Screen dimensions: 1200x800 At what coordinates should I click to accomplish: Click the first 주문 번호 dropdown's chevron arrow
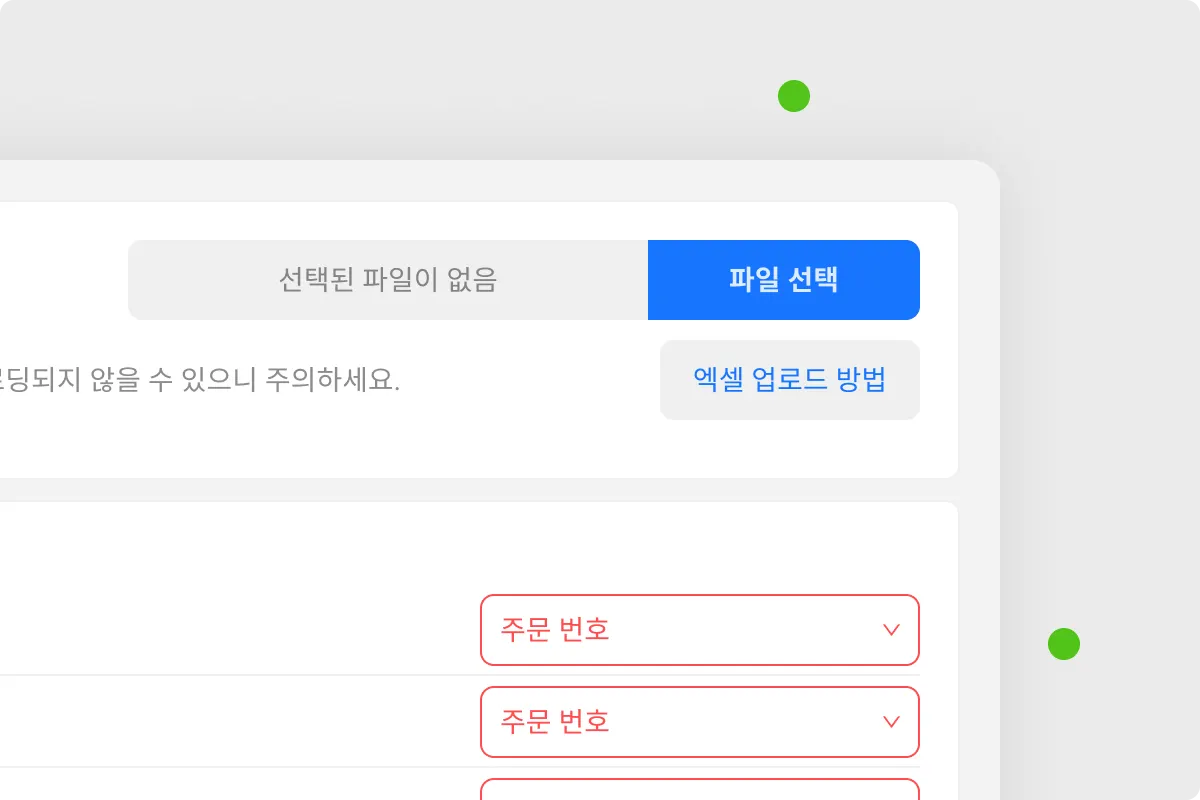(891, 630)
